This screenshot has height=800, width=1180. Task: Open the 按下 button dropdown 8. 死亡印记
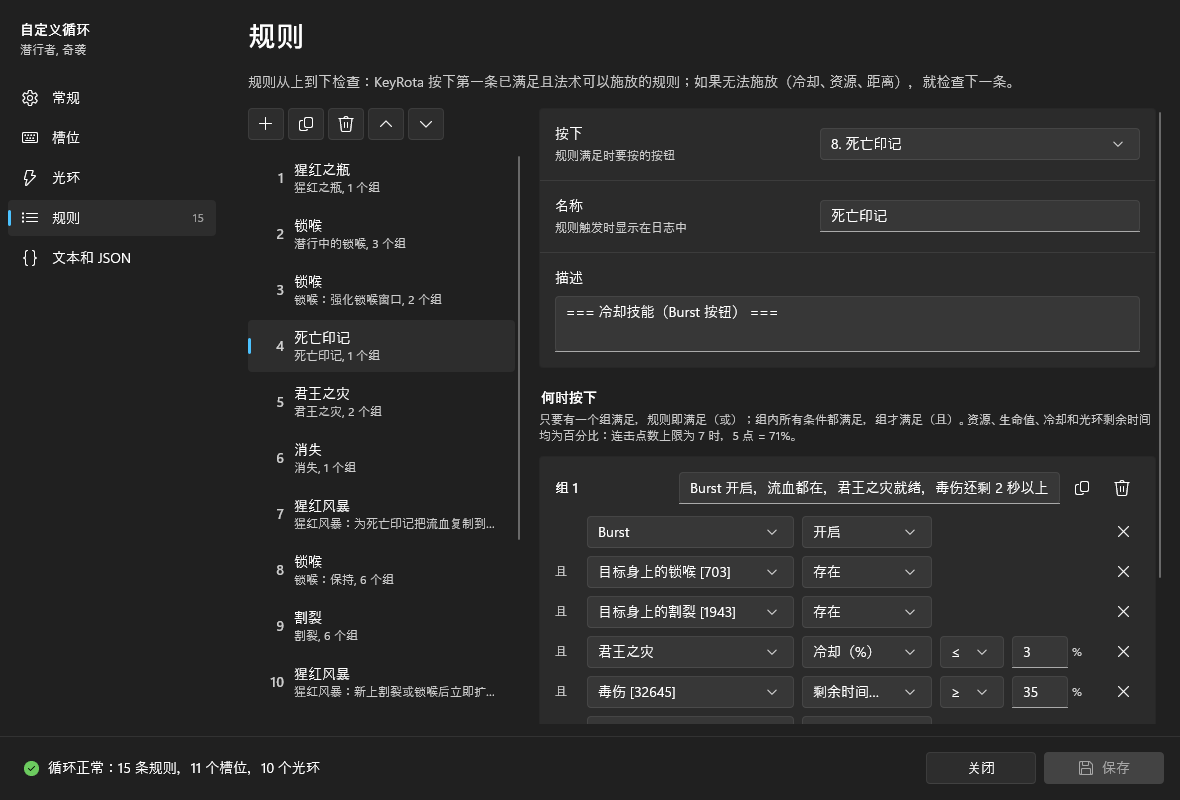coord(979,144)
